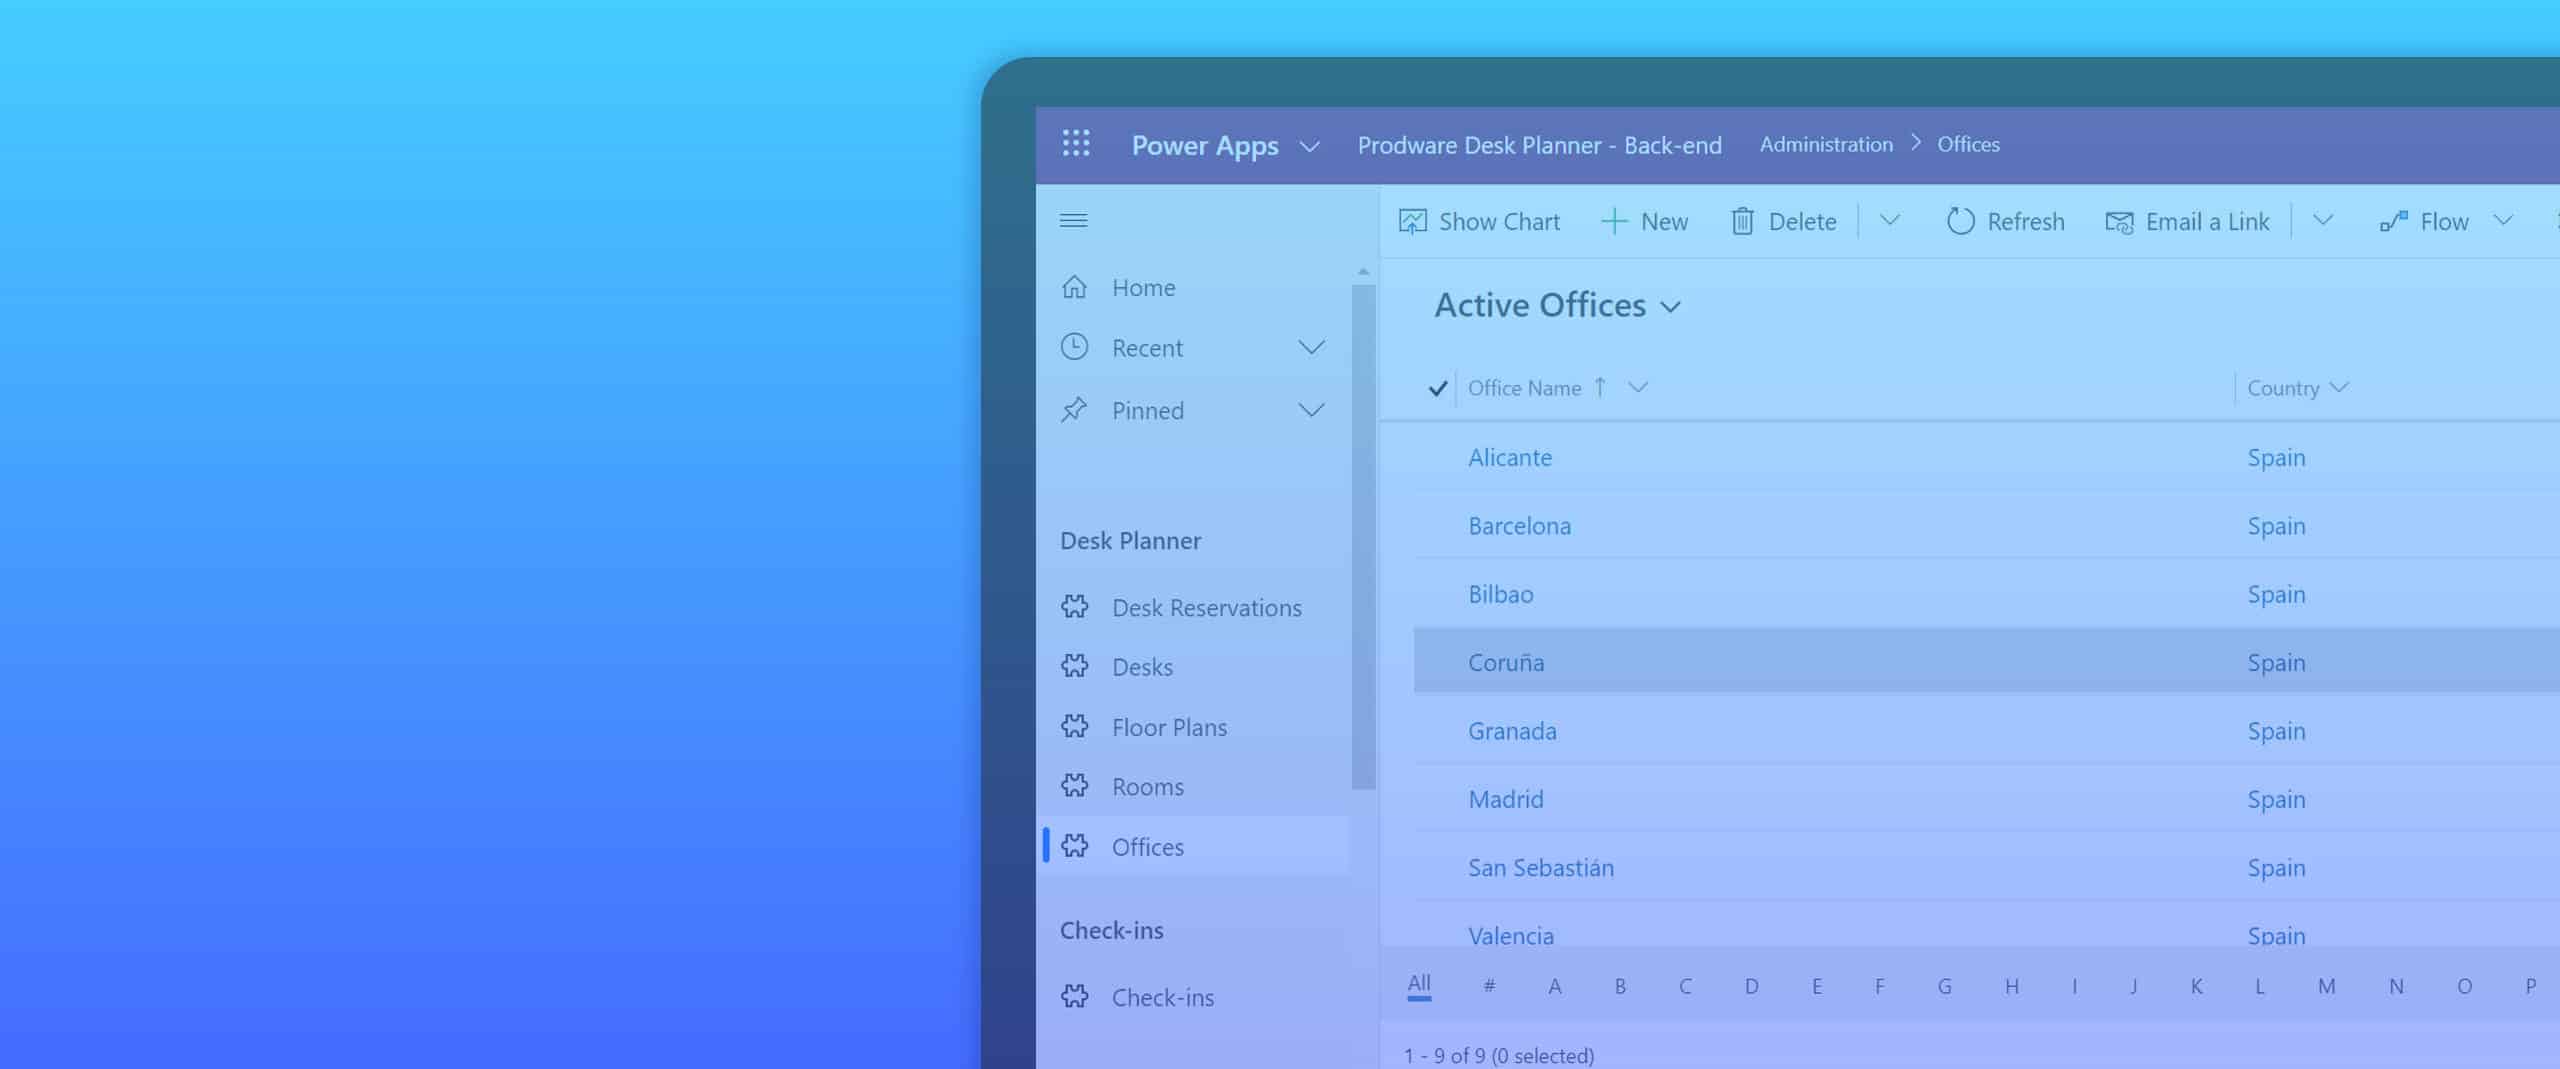Click the Desks puzzle icon
This screenshot has height=1069, width=2560.
1075,666
